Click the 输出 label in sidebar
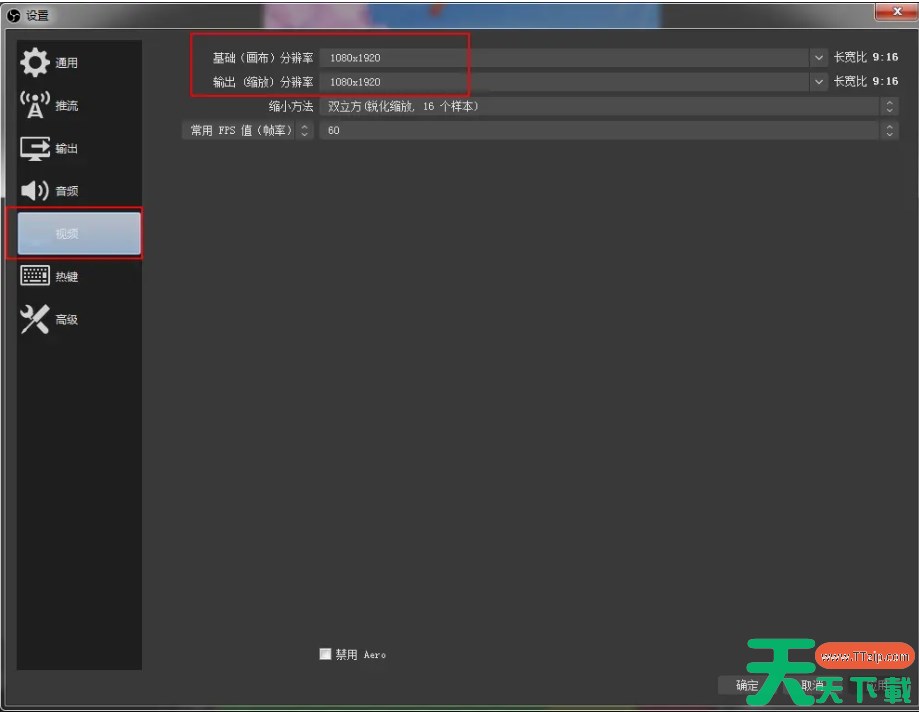Screen dimensions: 919x712 [66, 148]
